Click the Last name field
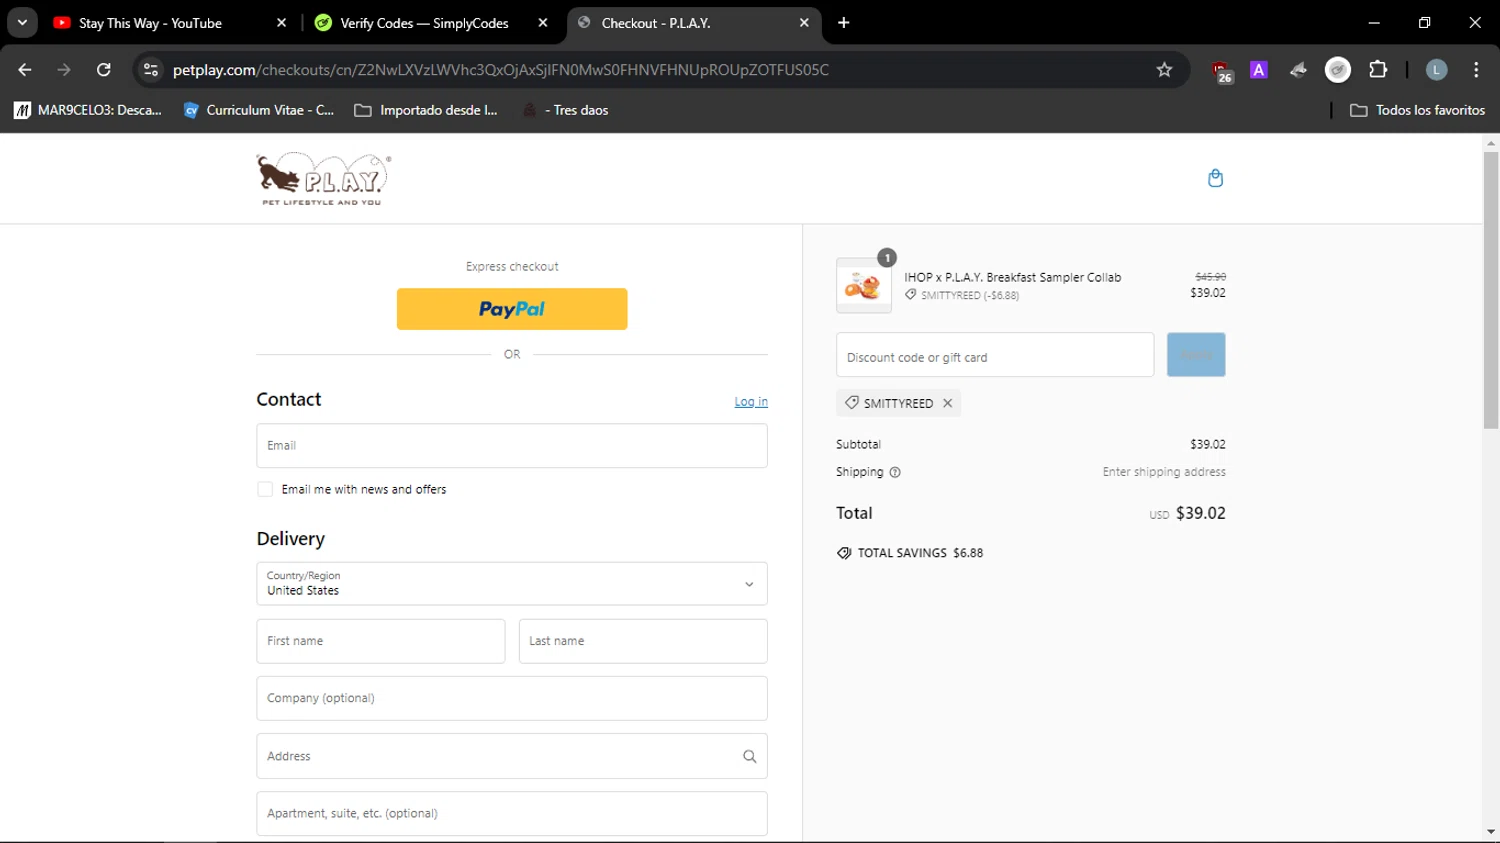This screenshot has width=1500, height=843. click(x=643, y=641)
